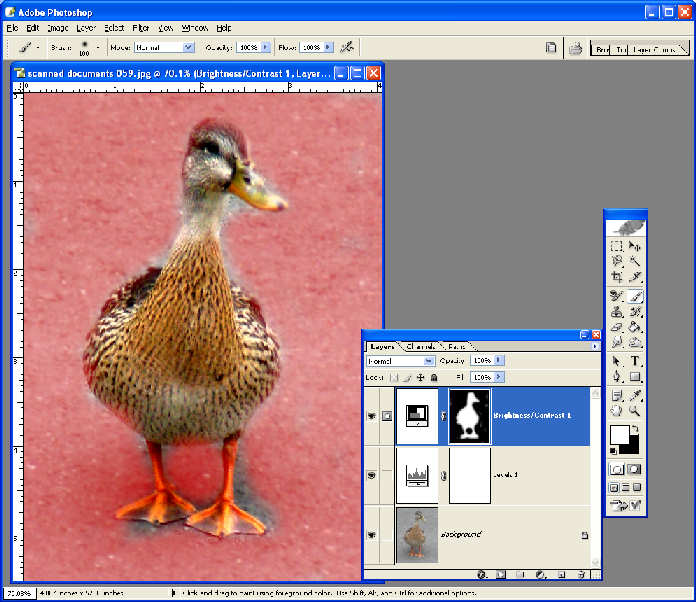This screenshot has height=602, width=696.
Task: Click the delete layer trash icon
Action: coord(581,575)
